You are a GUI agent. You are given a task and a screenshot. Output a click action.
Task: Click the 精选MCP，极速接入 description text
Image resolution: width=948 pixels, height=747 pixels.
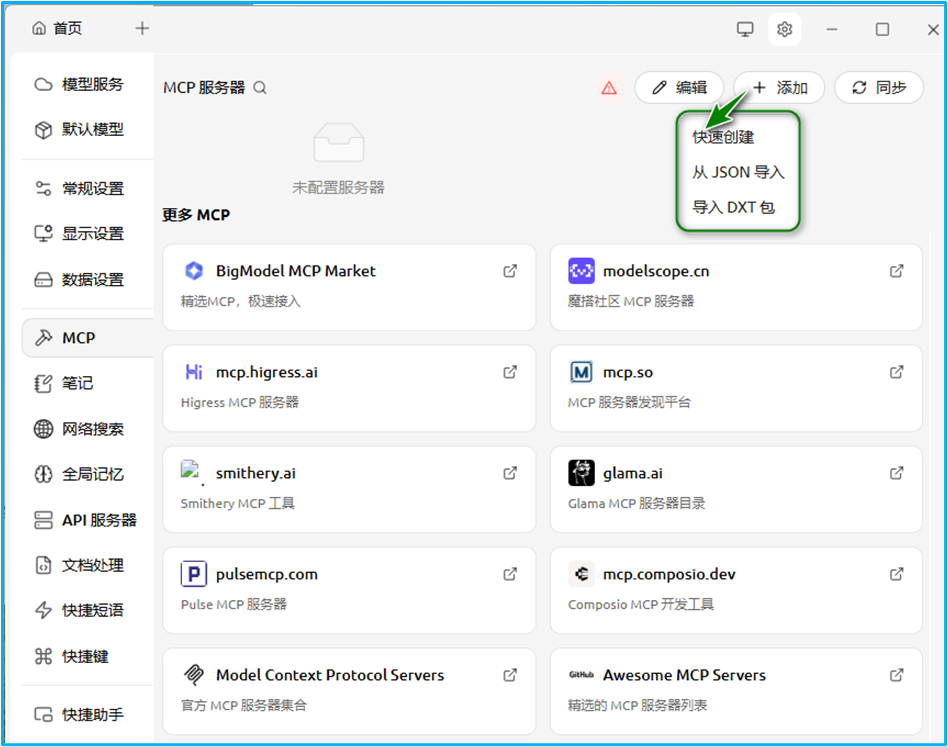click(x=241, y=301)
